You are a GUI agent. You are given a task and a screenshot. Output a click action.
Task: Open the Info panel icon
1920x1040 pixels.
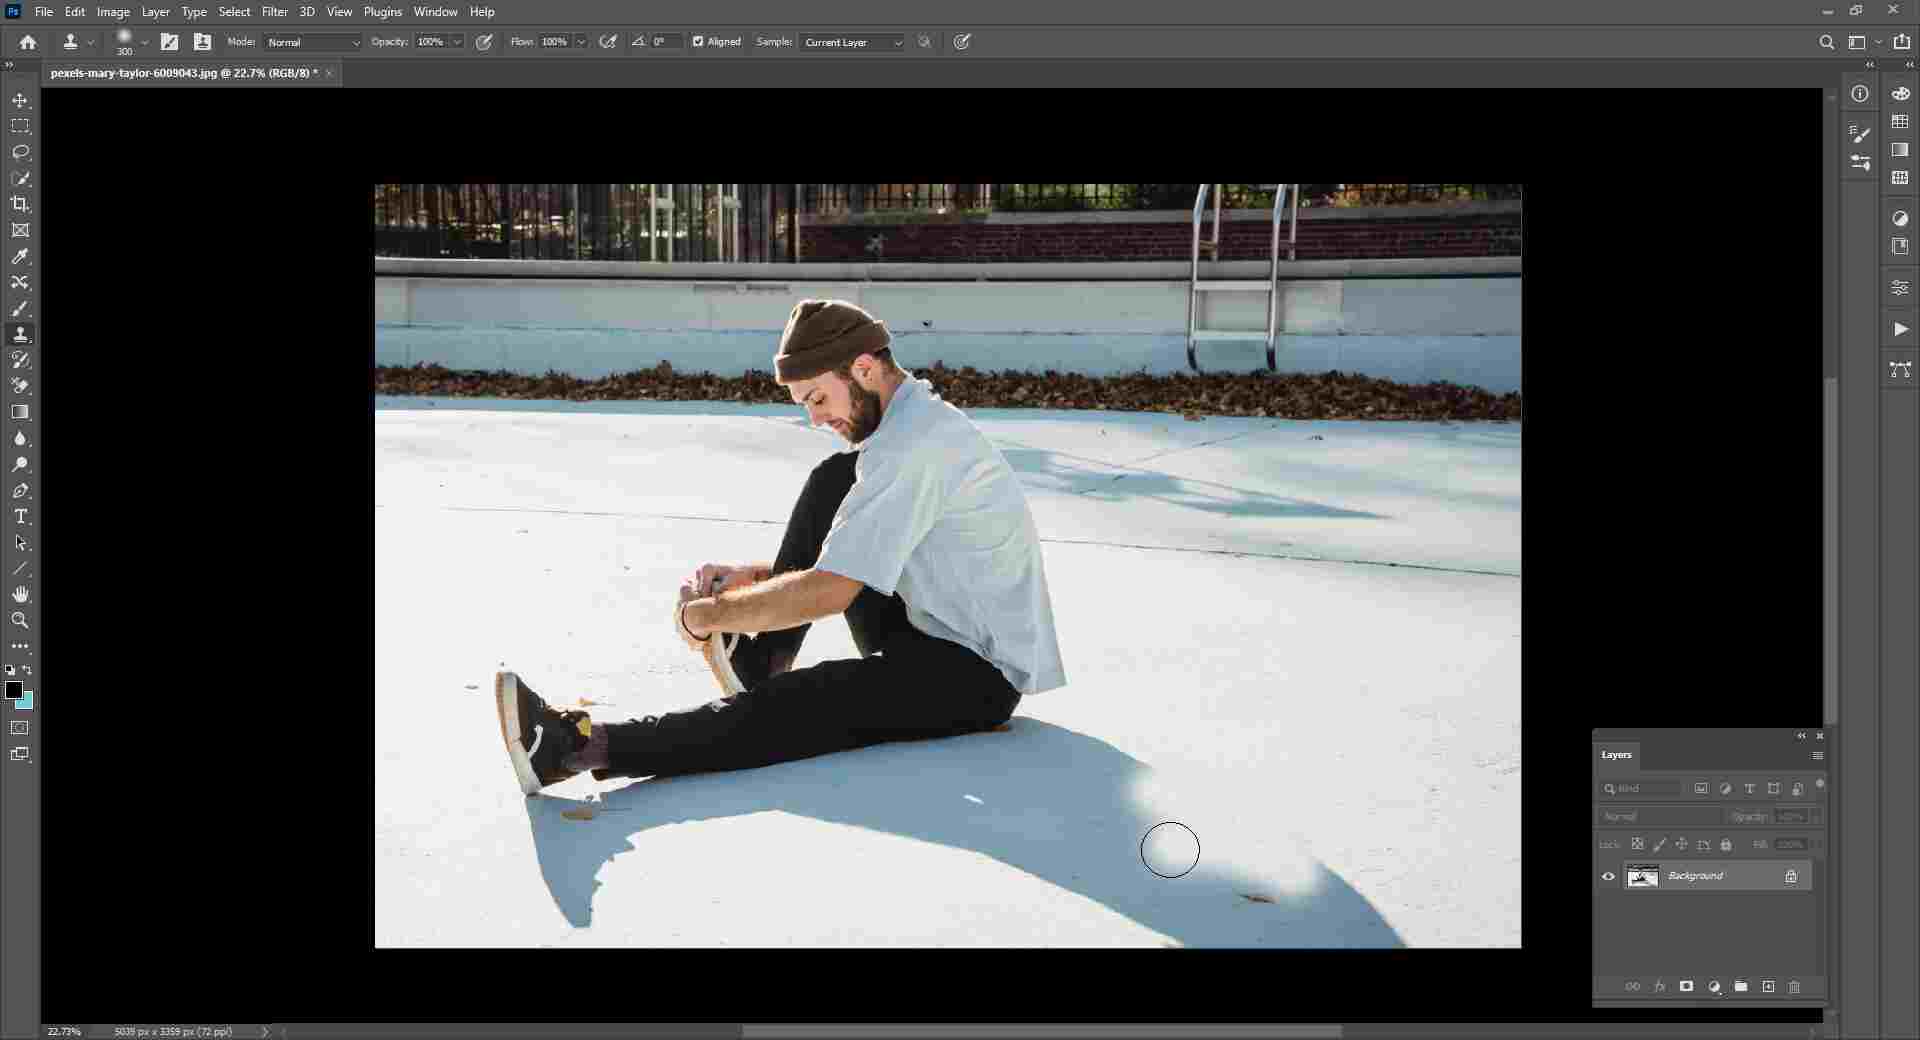coord(1860,94)
